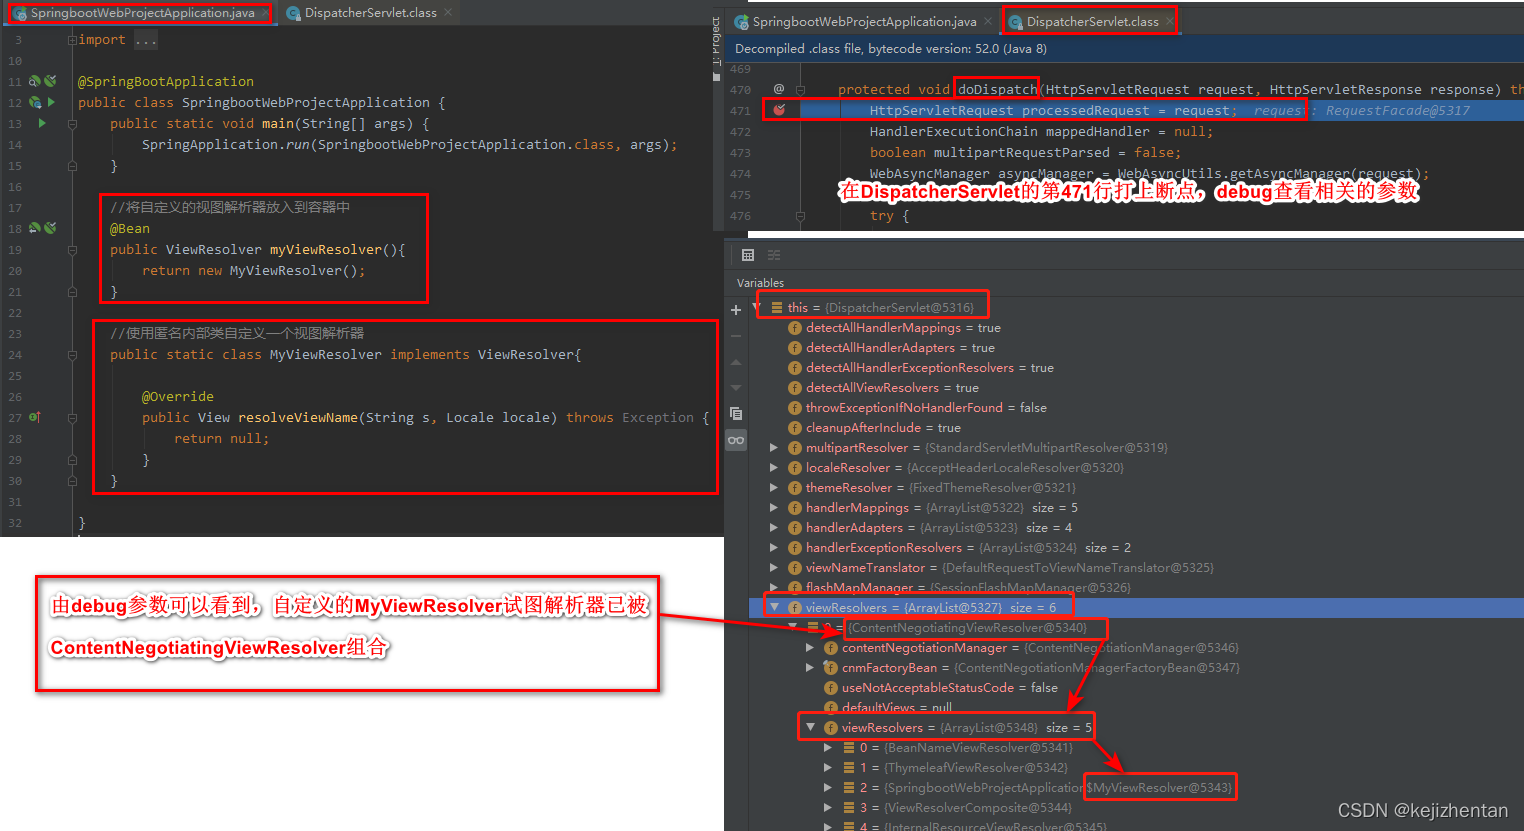Toggle the show watches glasses icon
The image size is (1524, 831).
736,440
